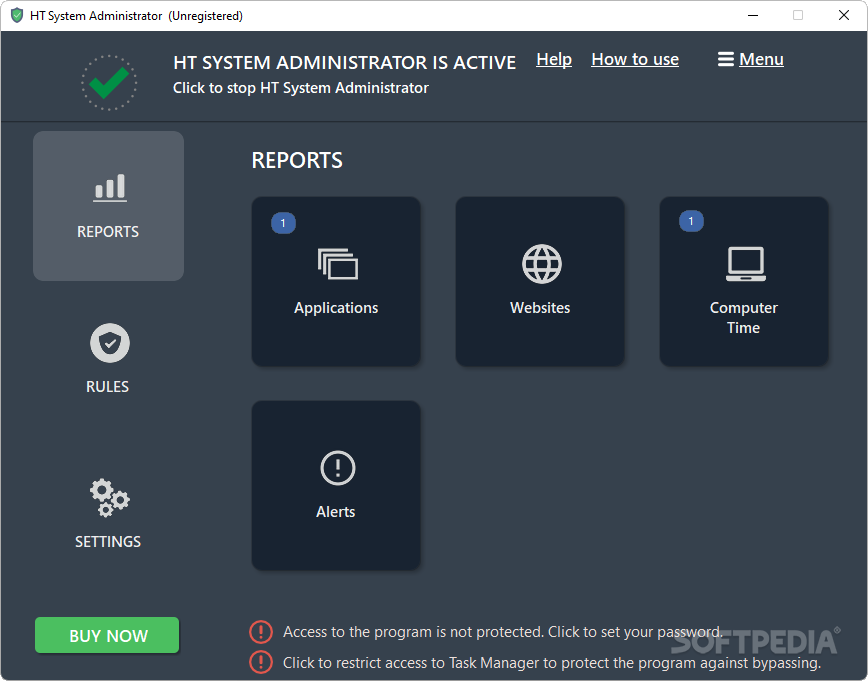The height and width of the screenshot is (681, 868).
Task: Click to stop HT System Administrator
Action: [301, 87]
